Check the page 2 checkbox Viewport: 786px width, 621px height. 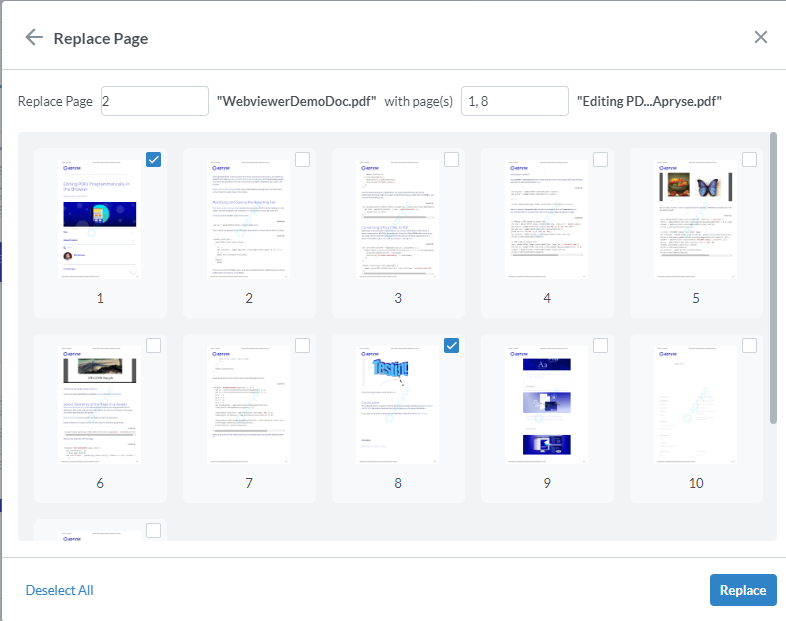[302, 159]
